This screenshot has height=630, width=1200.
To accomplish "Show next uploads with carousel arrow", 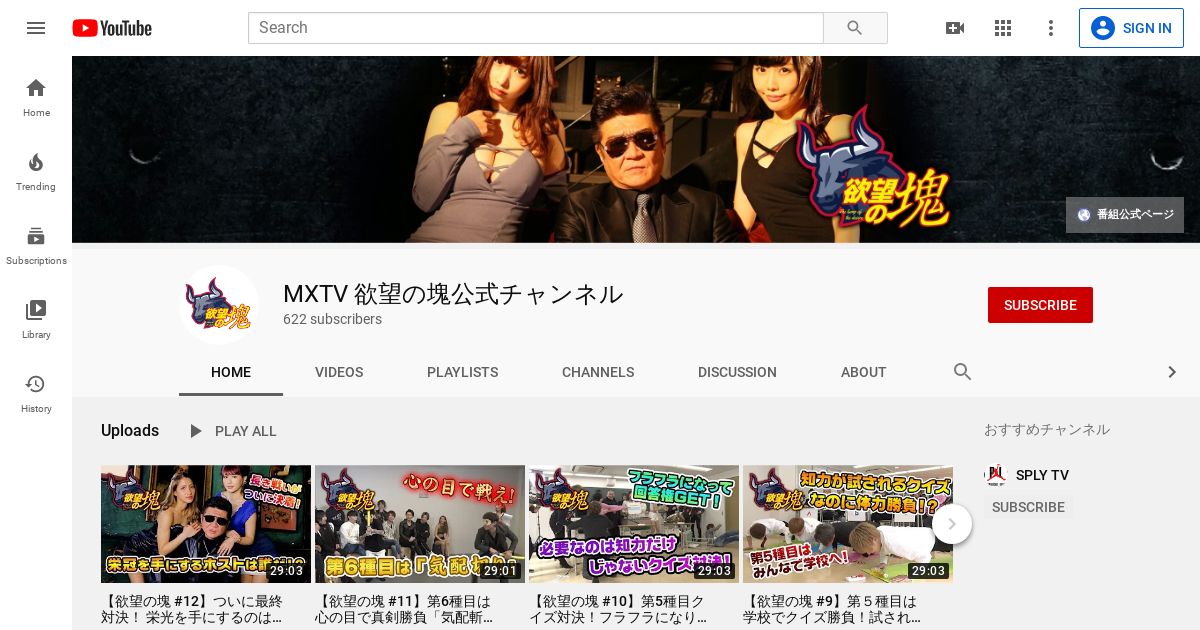I will click(x=952, y=524).
